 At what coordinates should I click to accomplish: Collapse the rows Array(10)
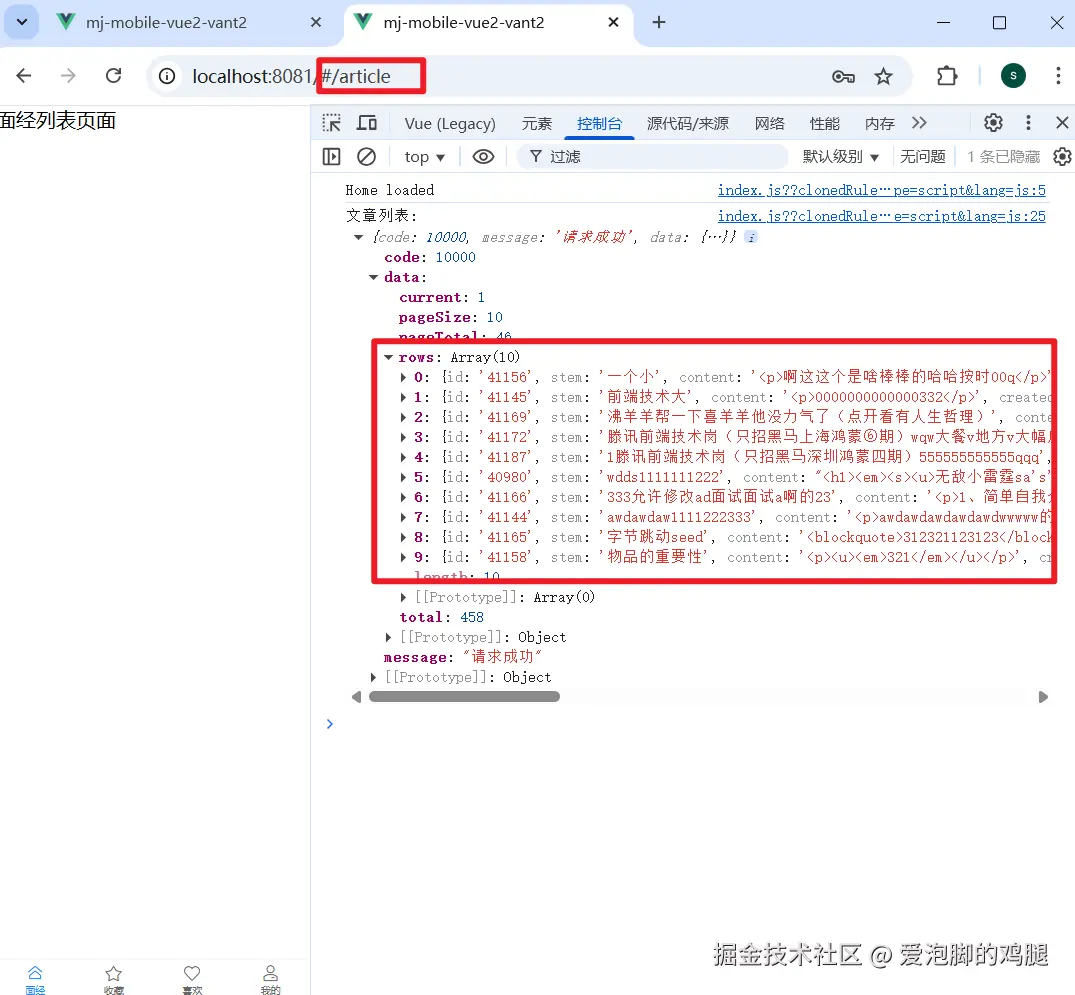pyautogui.click(x=389, y=357)
